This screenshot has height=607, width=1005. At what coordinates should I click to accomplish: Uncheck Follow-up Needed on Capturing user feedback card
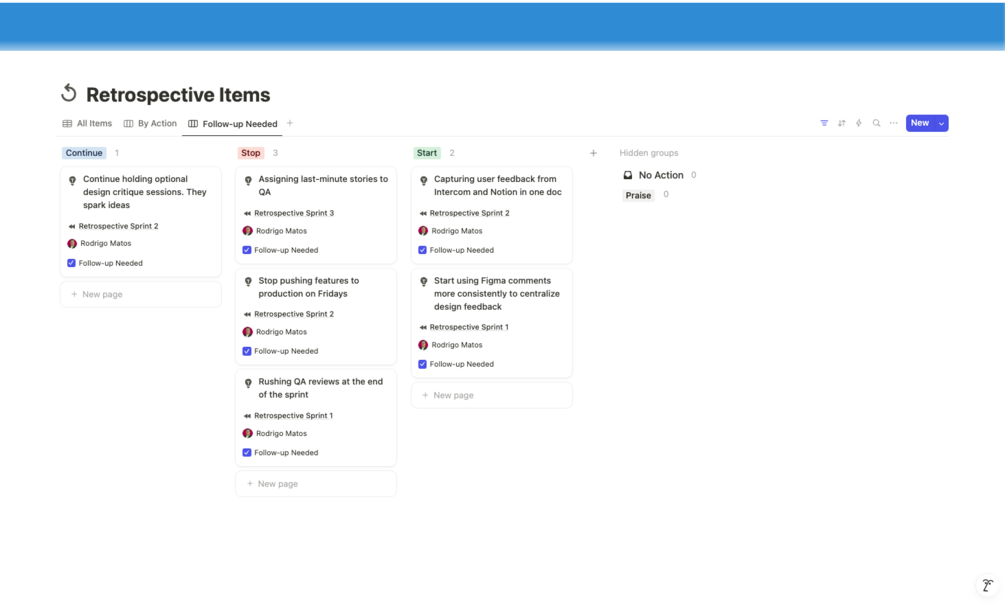[422, 250]
